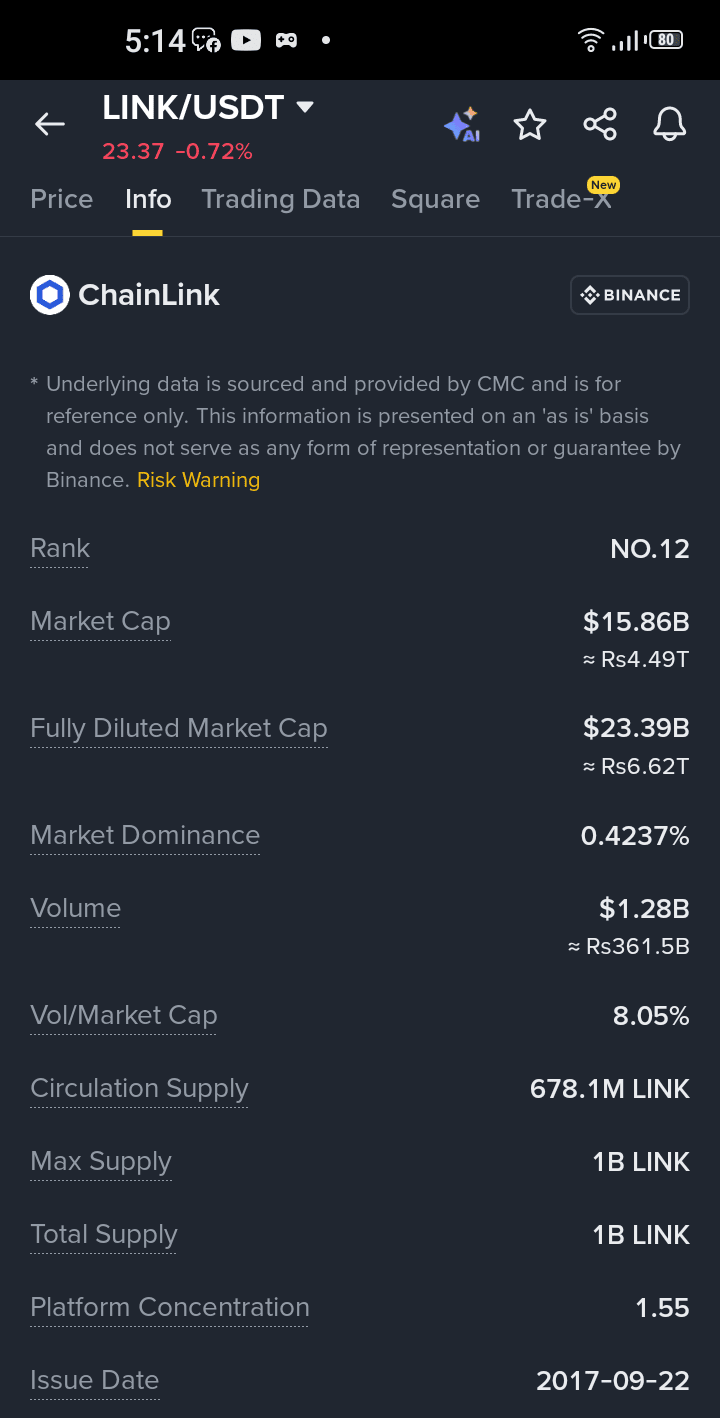Open the AI sparkle assistant icon
Image resolution: width=720 pixels, height=1418 pixels.
[x=462, y=125]
